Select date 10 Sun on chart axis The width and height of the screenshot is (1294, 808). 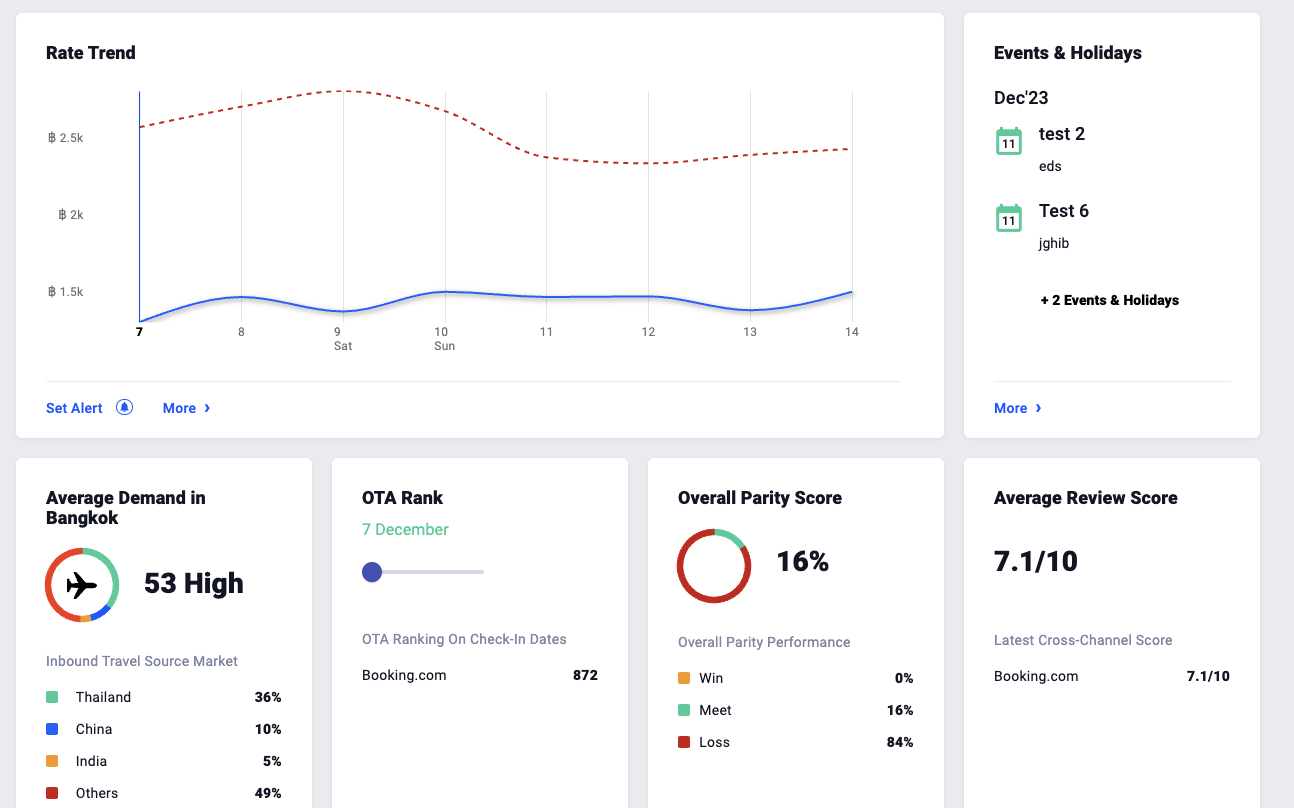(443, 338)
